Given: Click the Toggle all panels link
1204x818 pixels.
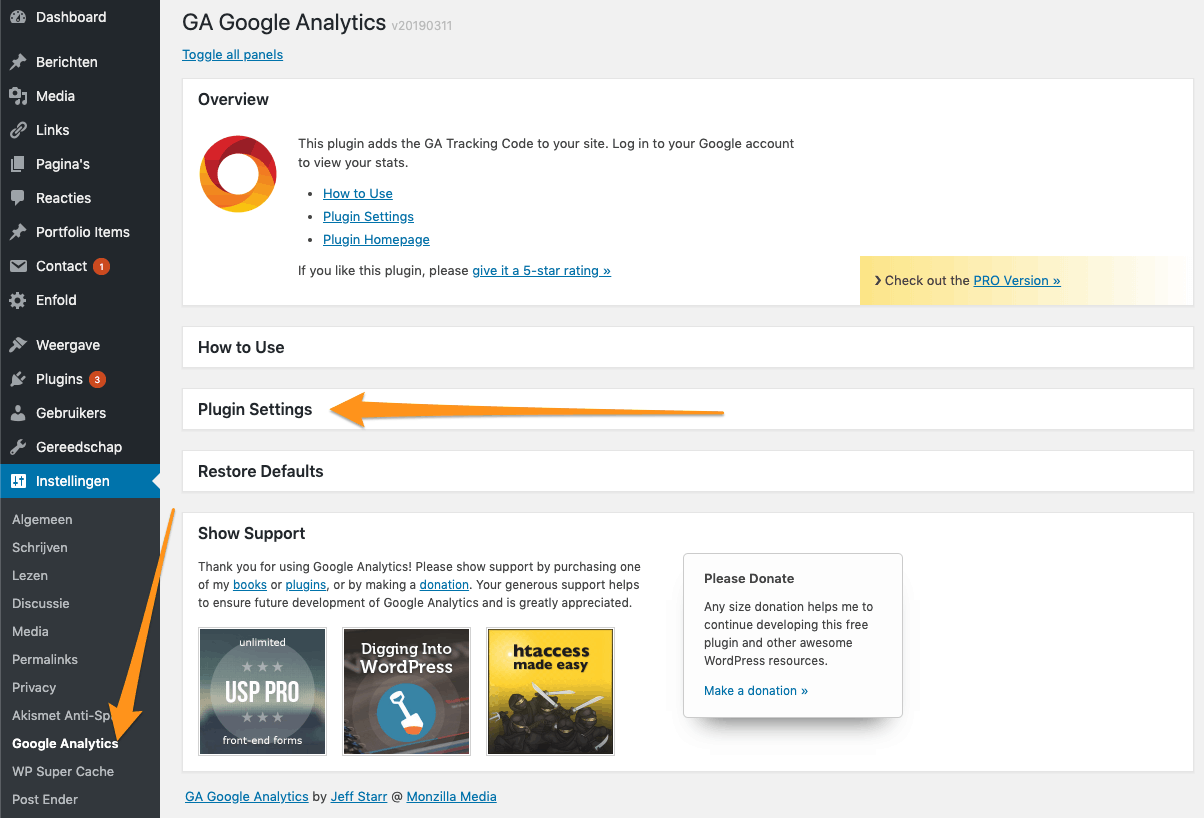Looking at the screenshot, I should point(232,54).
